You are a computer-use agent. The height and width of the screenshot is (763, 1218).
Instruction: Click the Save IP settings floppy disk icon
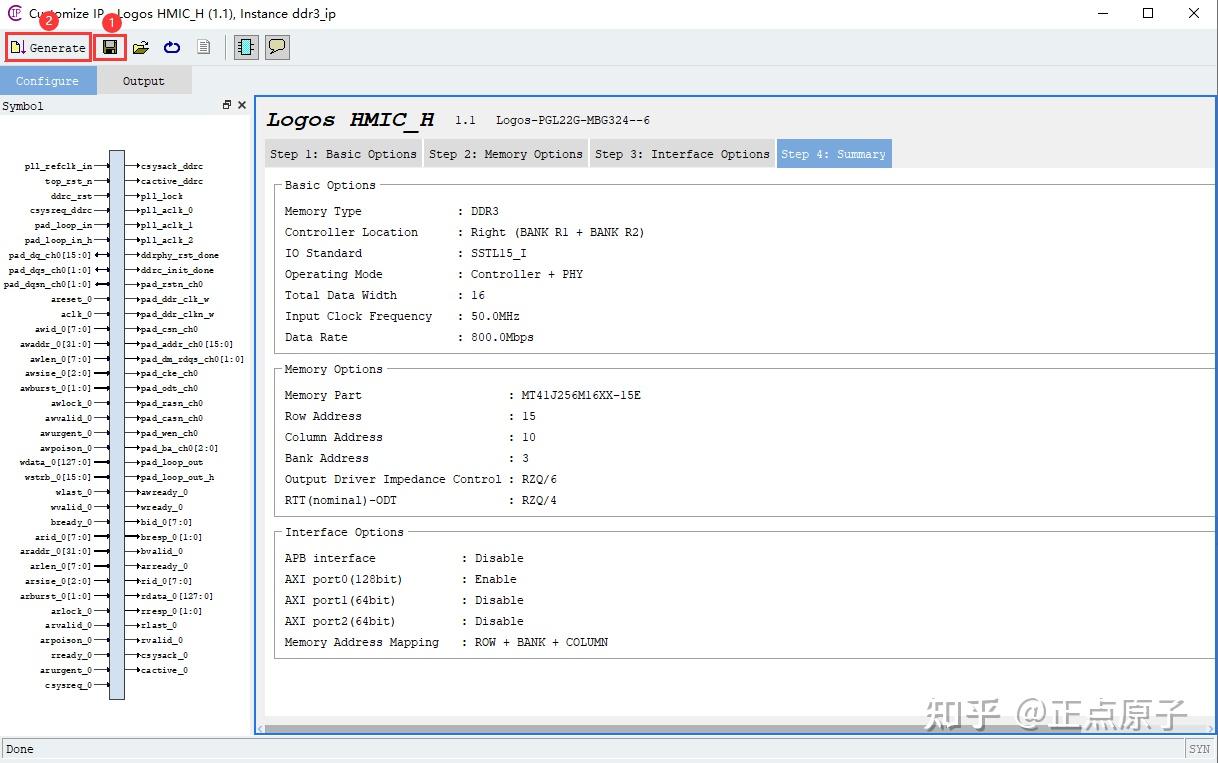(x=109, y=46)
